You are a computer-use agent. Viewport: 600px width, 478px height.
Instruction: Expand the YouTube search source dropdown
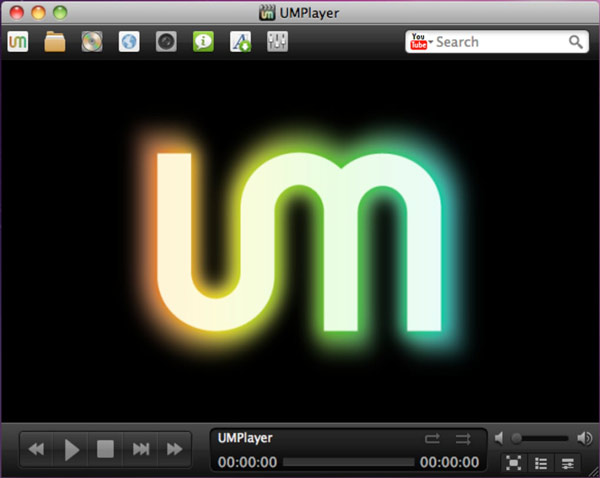pyautogui.click(x=421, y=41)
